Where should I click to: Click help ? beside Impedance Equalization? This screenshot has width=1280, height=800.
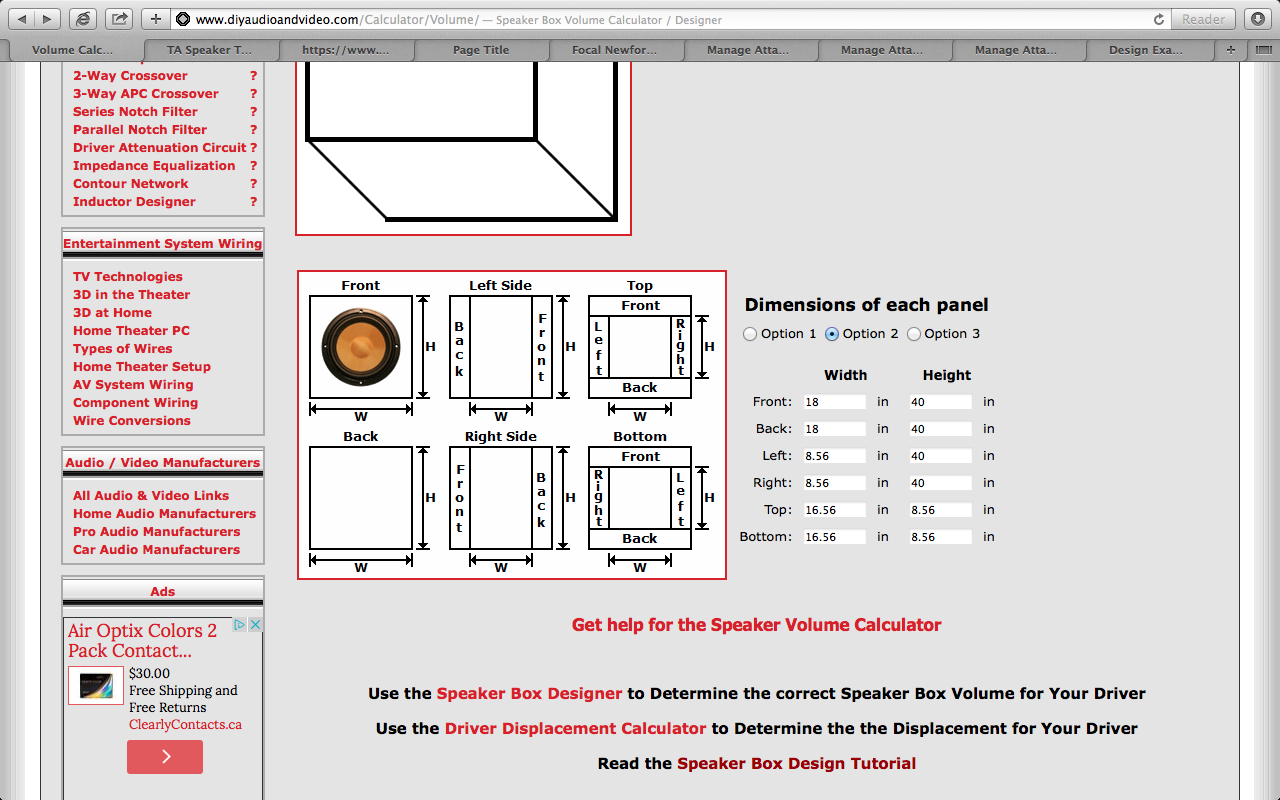[254, 166]
